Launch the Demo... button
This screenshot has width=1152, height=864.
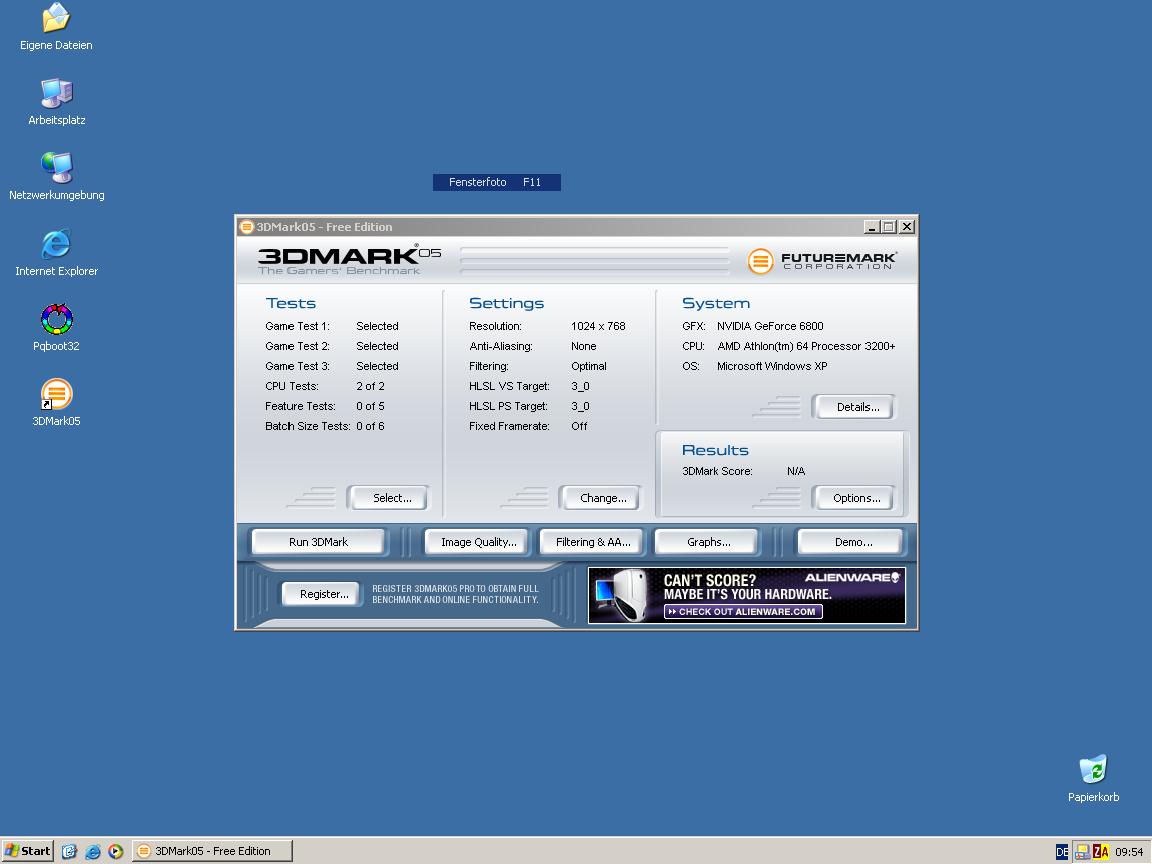point(850,541)
